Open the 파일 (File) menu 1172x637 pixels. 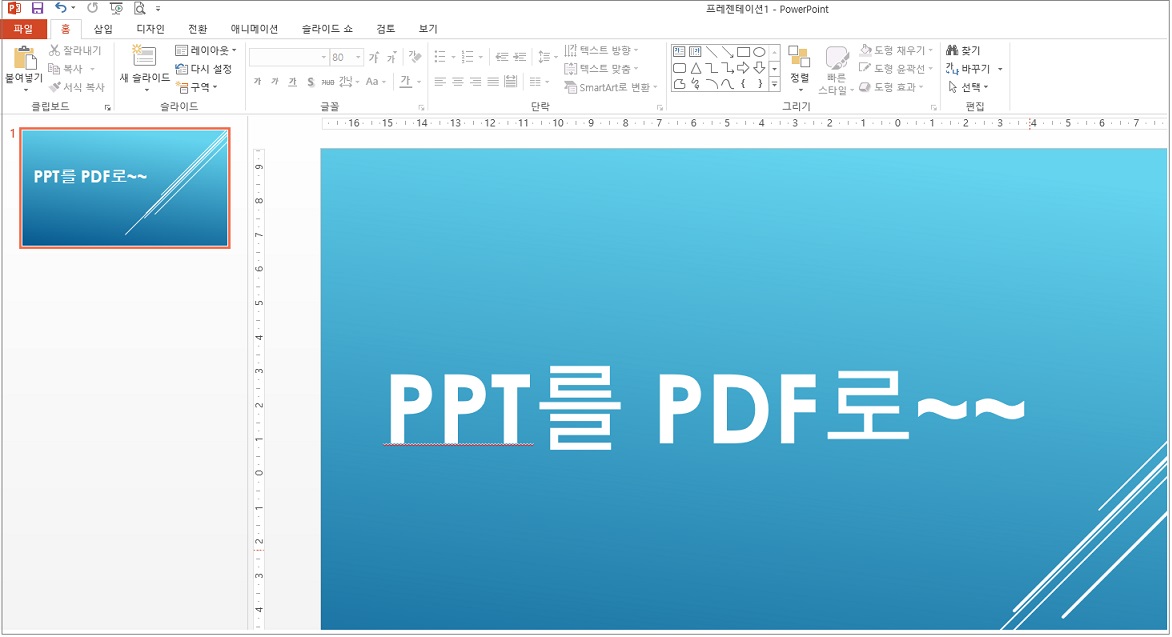tap(23, 28)
